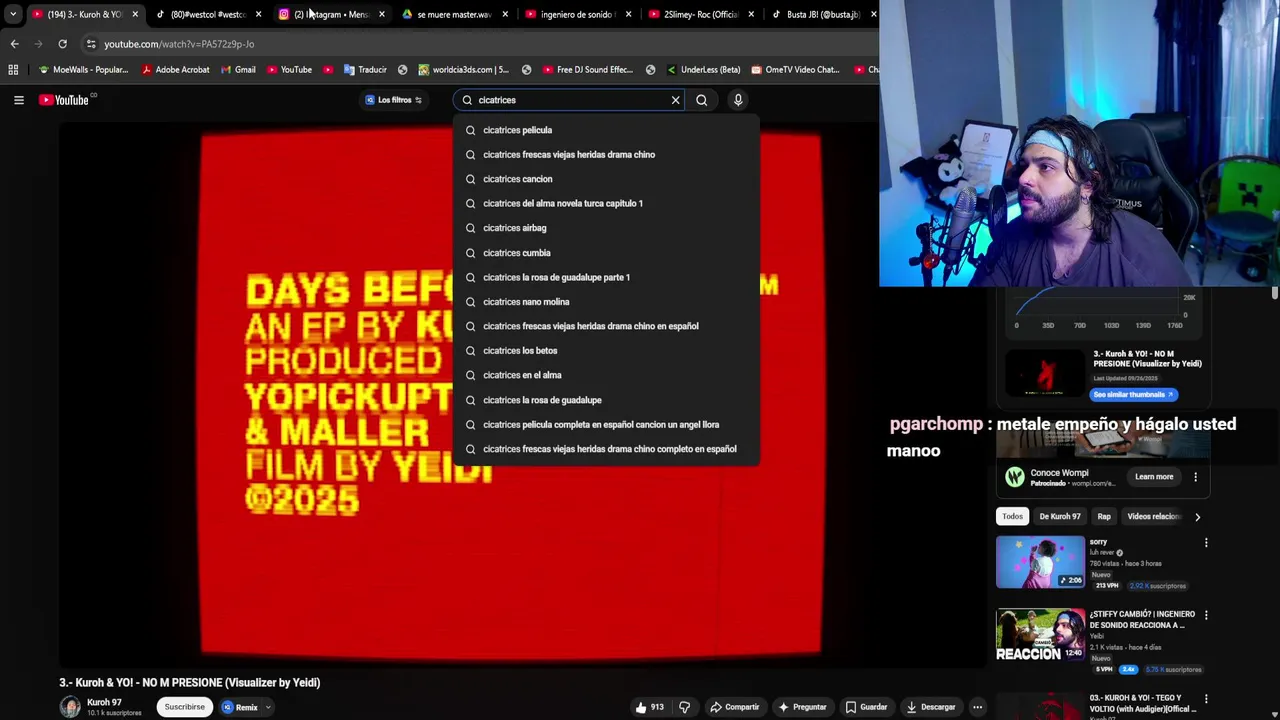Switch to the #westcol TikTok tab
Image resolution: width=1280 pixels, height=720 pixels.
coord(207,14)
